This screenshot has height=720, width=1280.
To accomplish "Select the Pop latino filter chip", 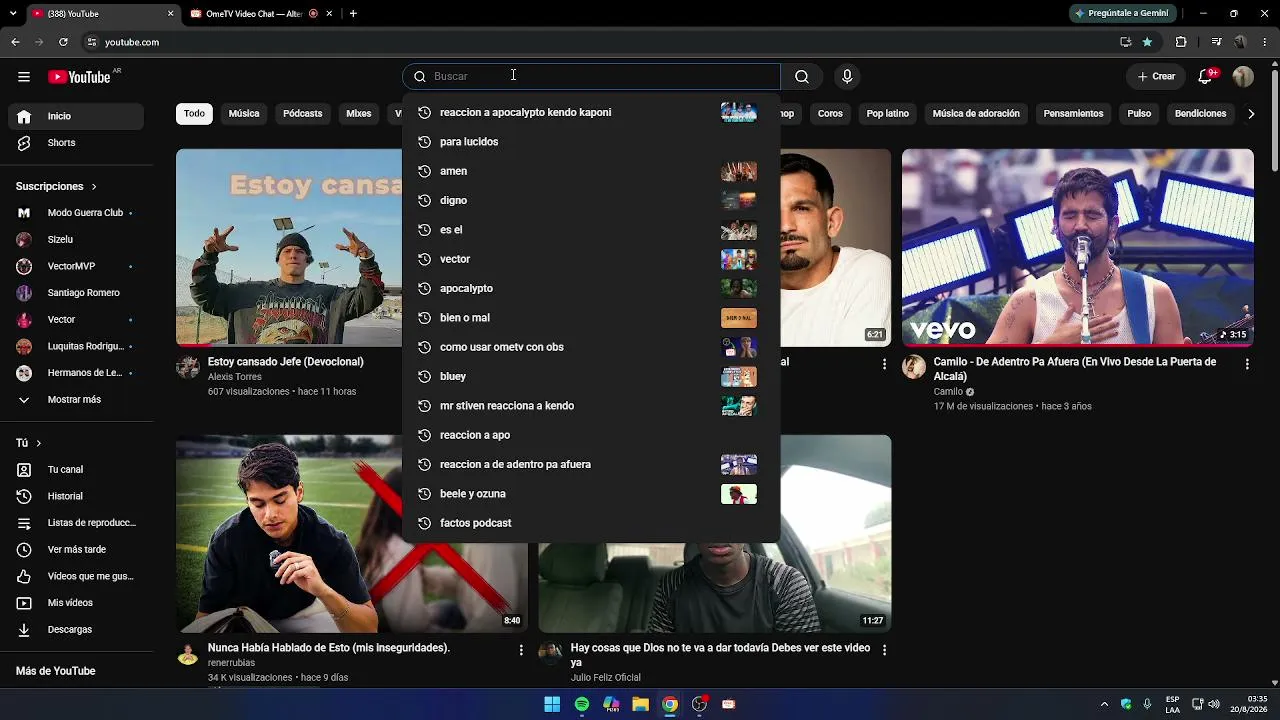I will pyautogui.click(x=888, y=114).
